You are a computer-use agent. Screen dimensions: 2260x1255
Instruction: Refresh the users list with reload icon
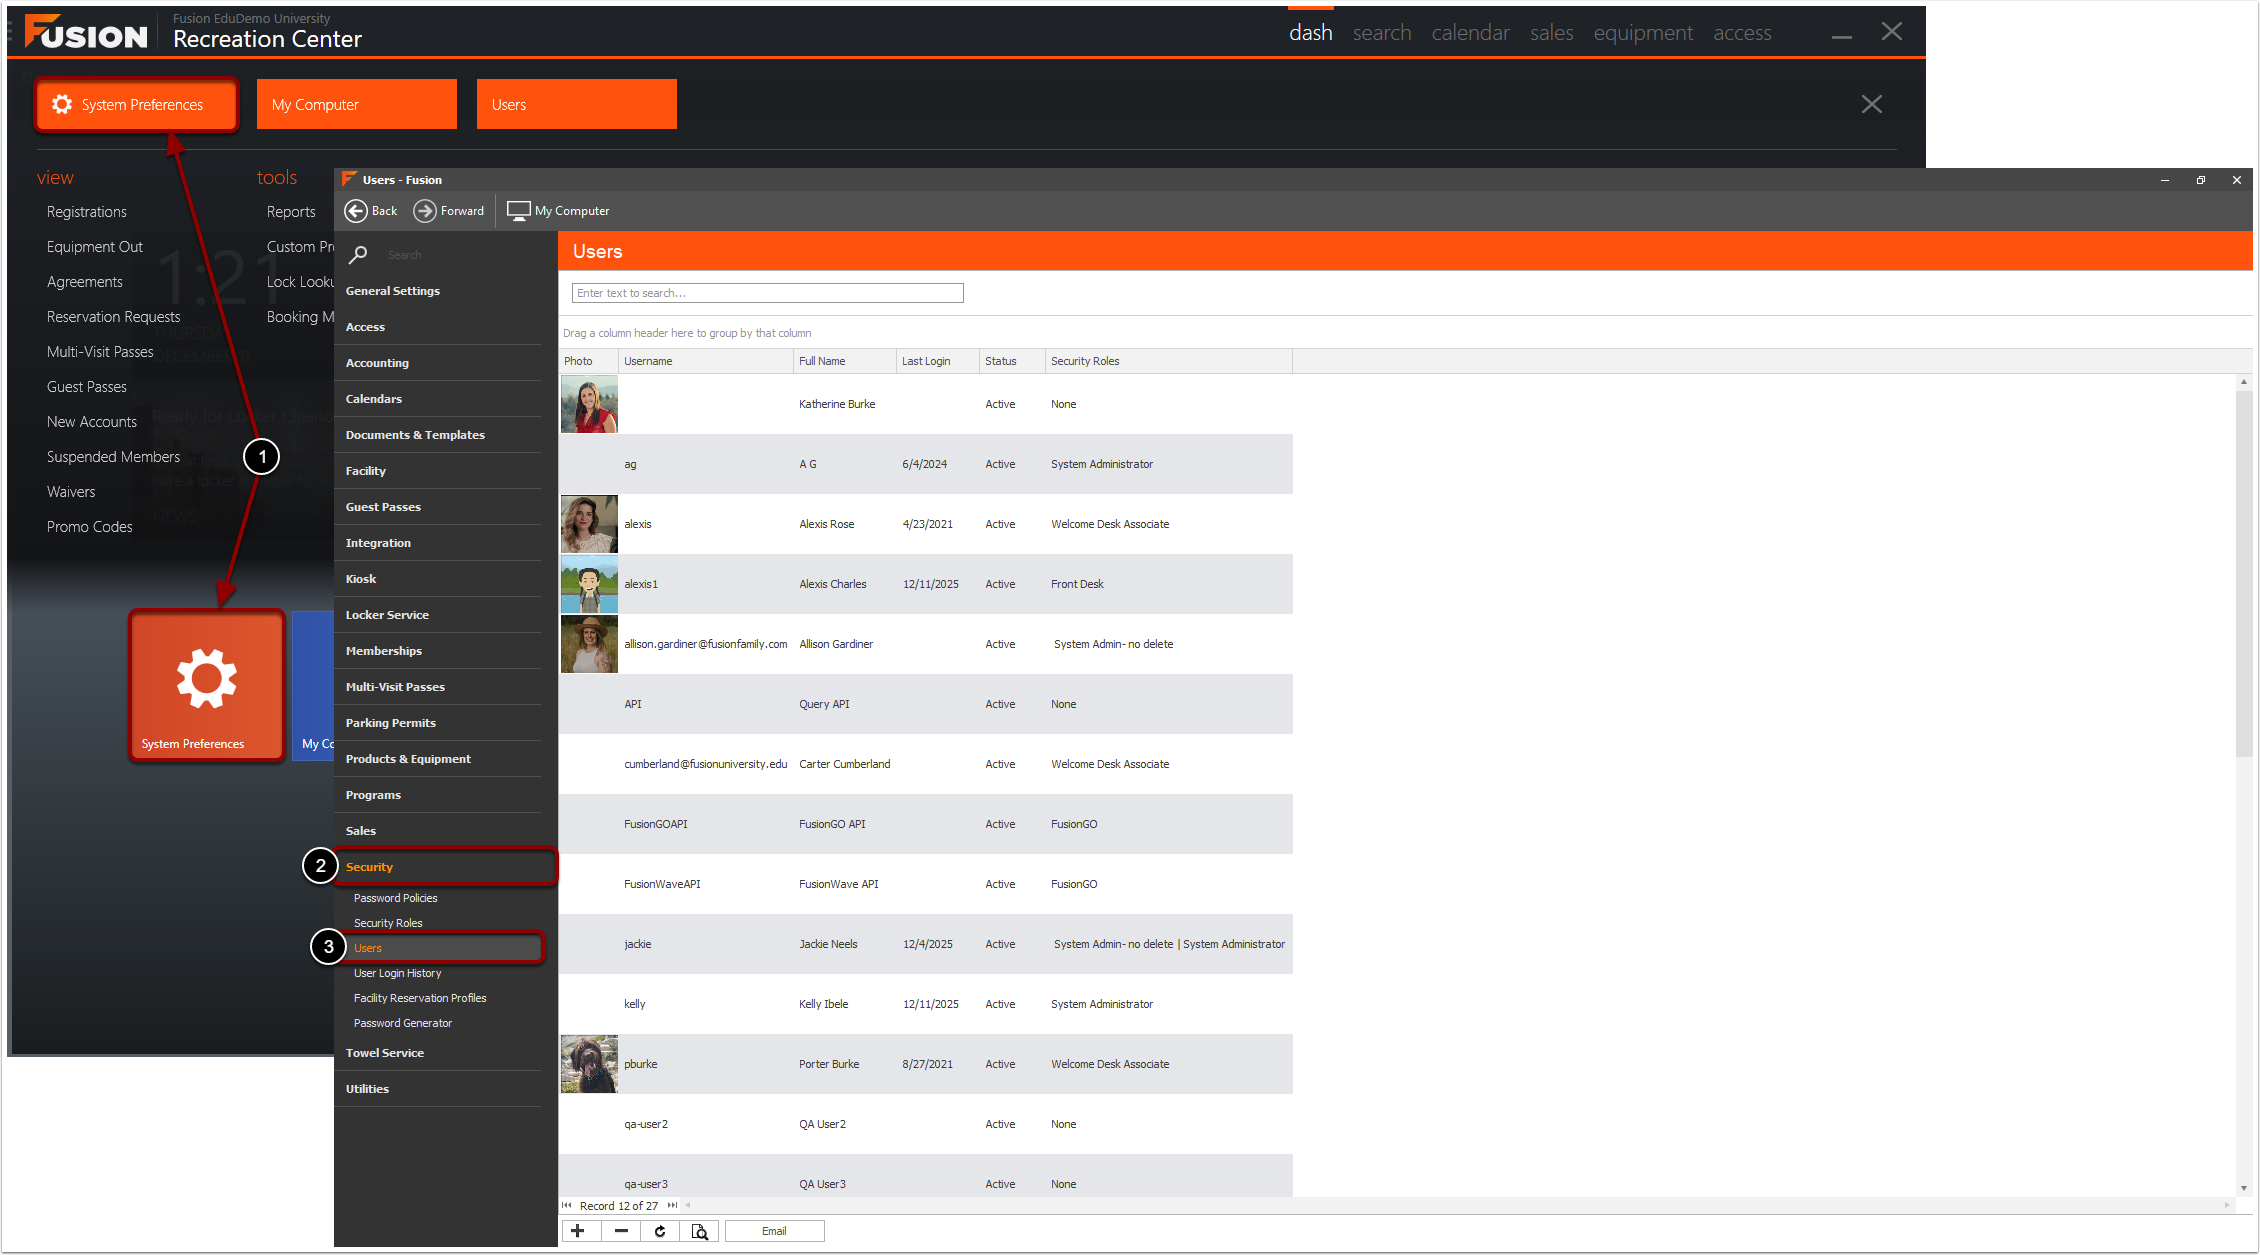pos(660,1231)
